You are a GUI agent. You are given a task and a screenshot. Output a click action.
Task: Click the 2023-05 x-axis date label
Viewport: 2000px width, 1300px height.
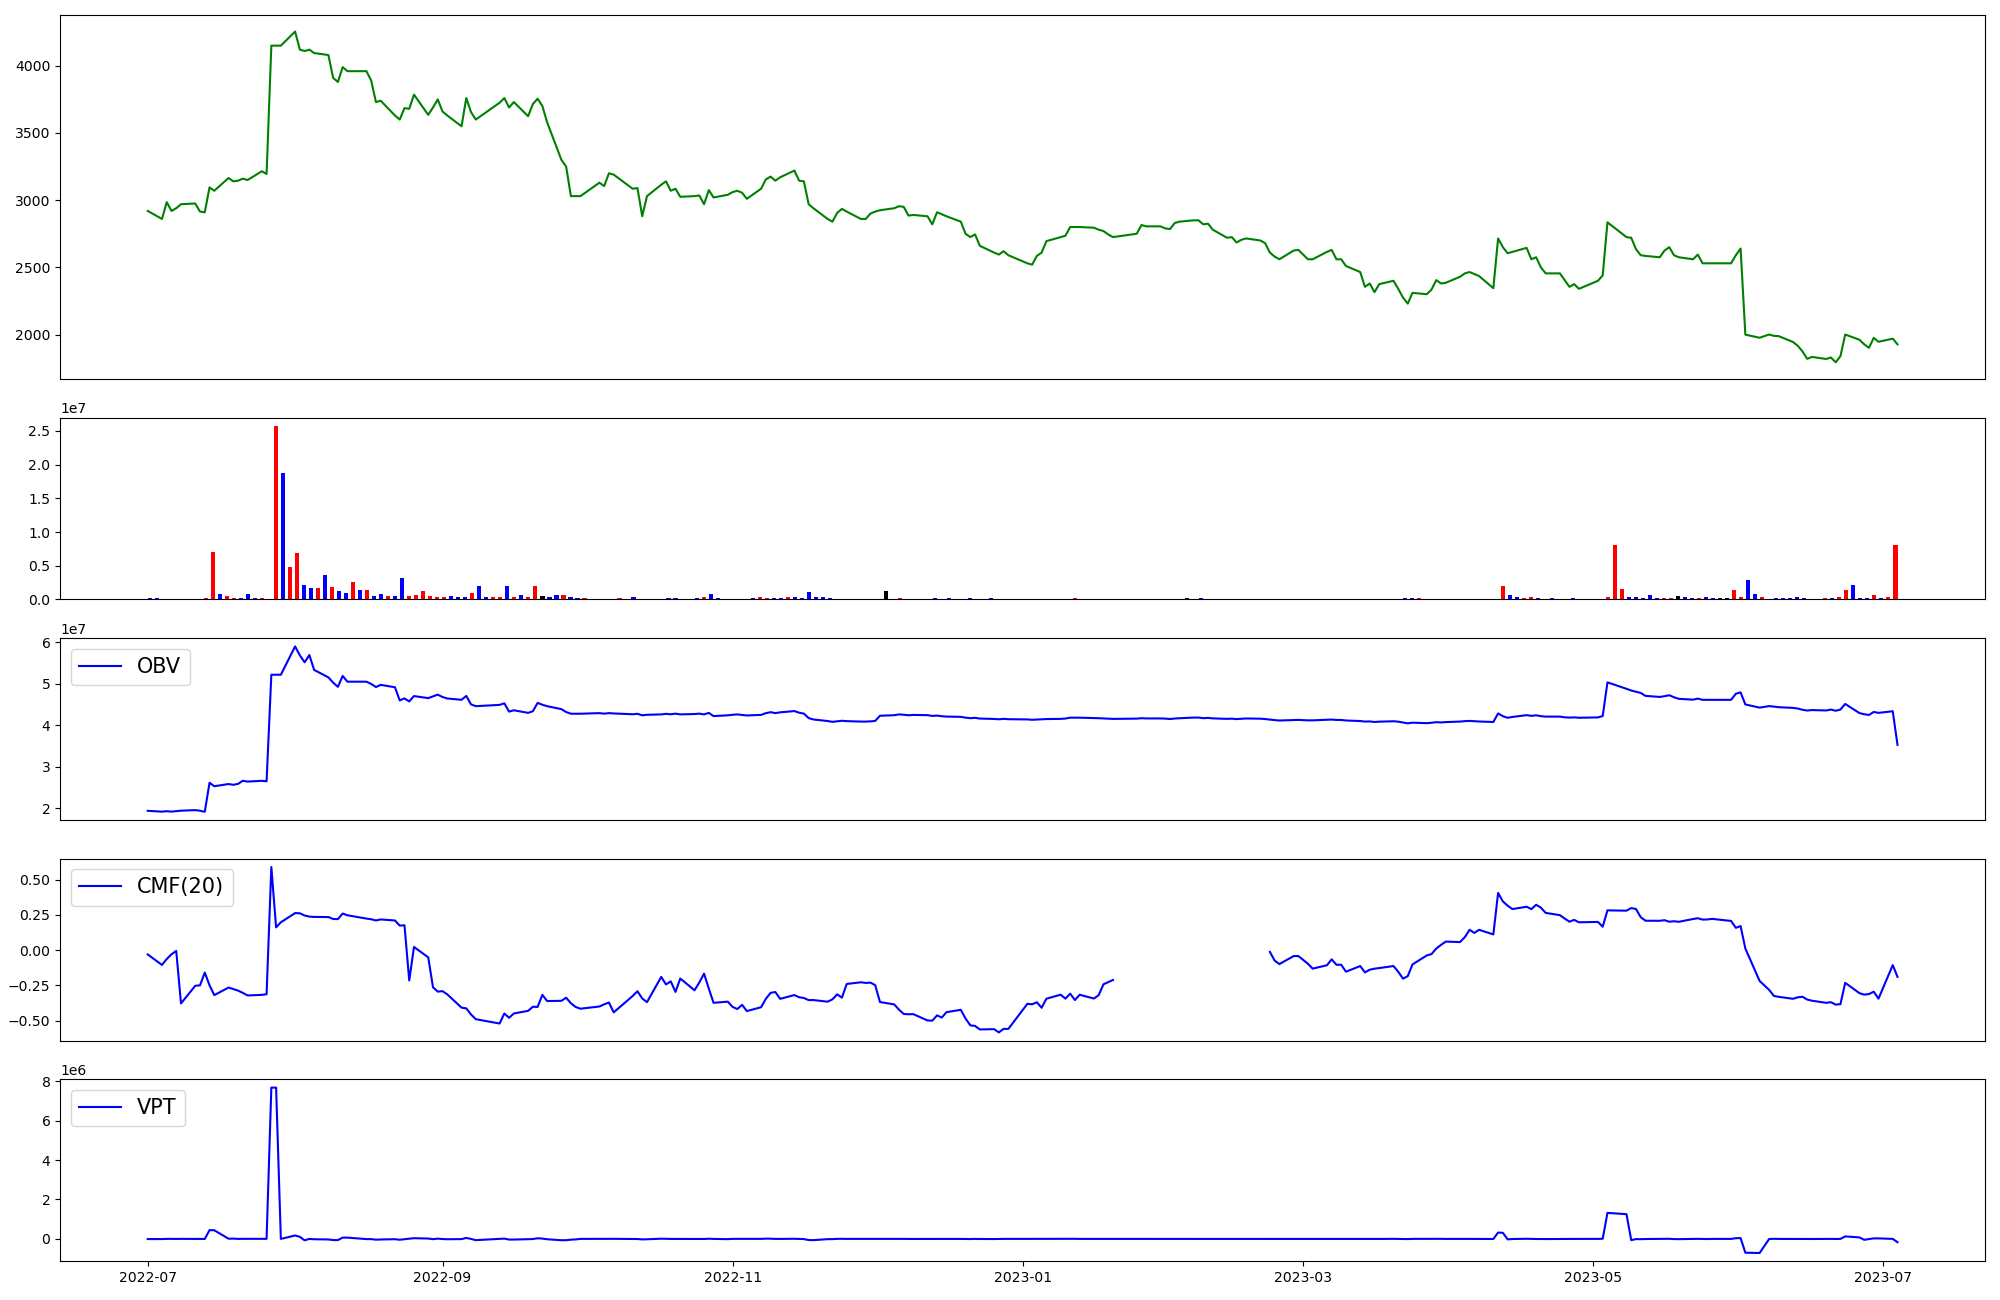pos(1593,1277)
